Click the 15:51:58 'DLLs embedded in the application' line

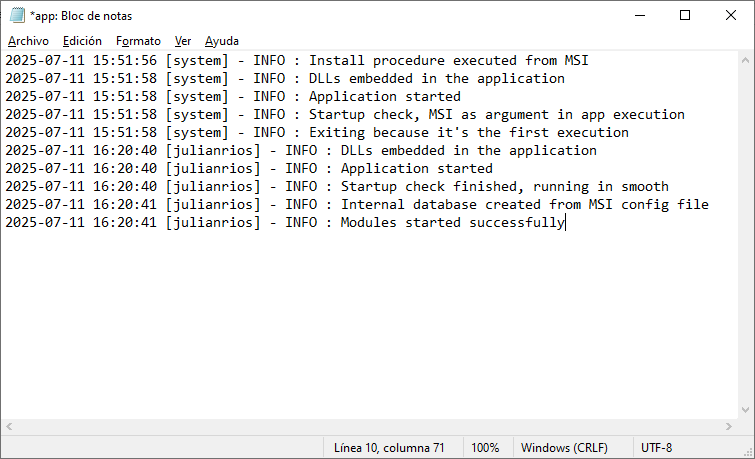[285, 79]
